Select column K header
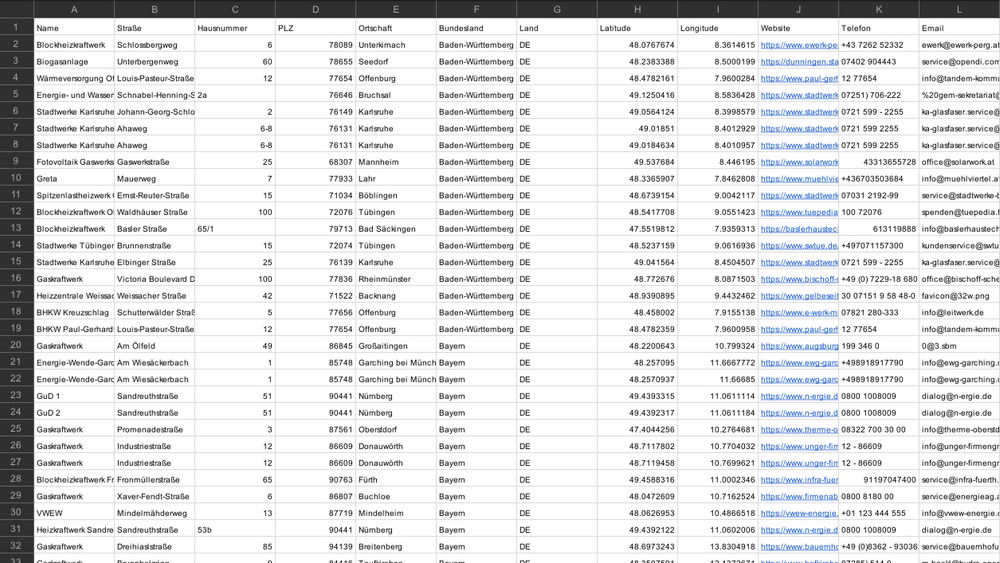 point(879,9)
